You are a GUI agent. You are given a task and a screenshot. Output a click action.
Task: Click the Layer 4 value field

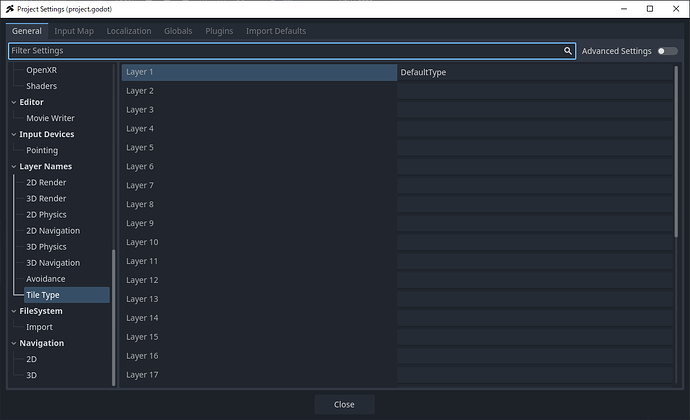click(535, 129)
